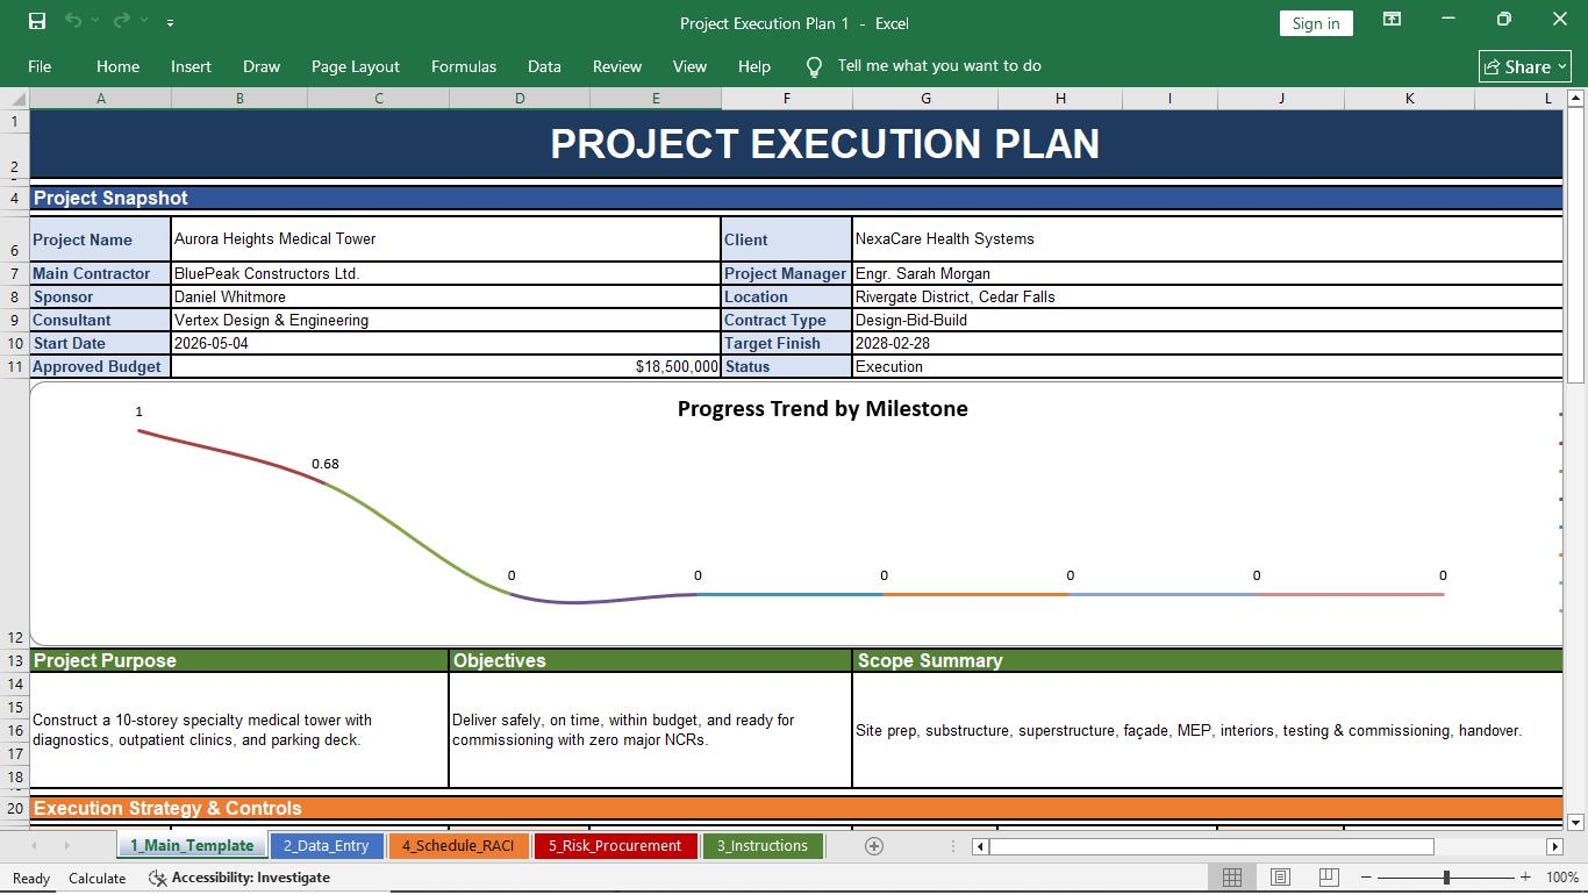
Task: Open Customize Quick Access Toolbar dropdown
Action: pyautogui.click(x=170, y=22)
